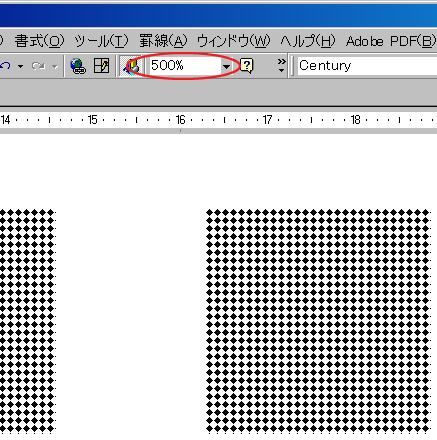
Task: Expand the Redo history dropdown arrow
Action: pos(55,66)
